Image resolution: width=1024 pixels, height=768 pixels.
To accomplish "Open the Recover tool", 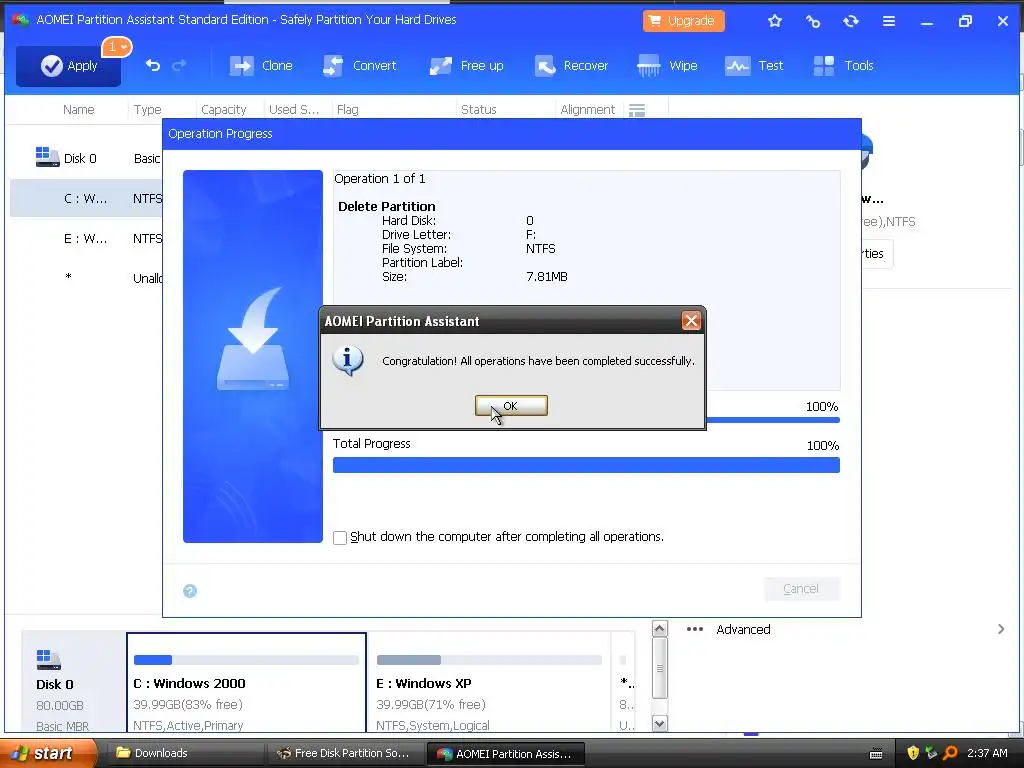I will point(571,65).
